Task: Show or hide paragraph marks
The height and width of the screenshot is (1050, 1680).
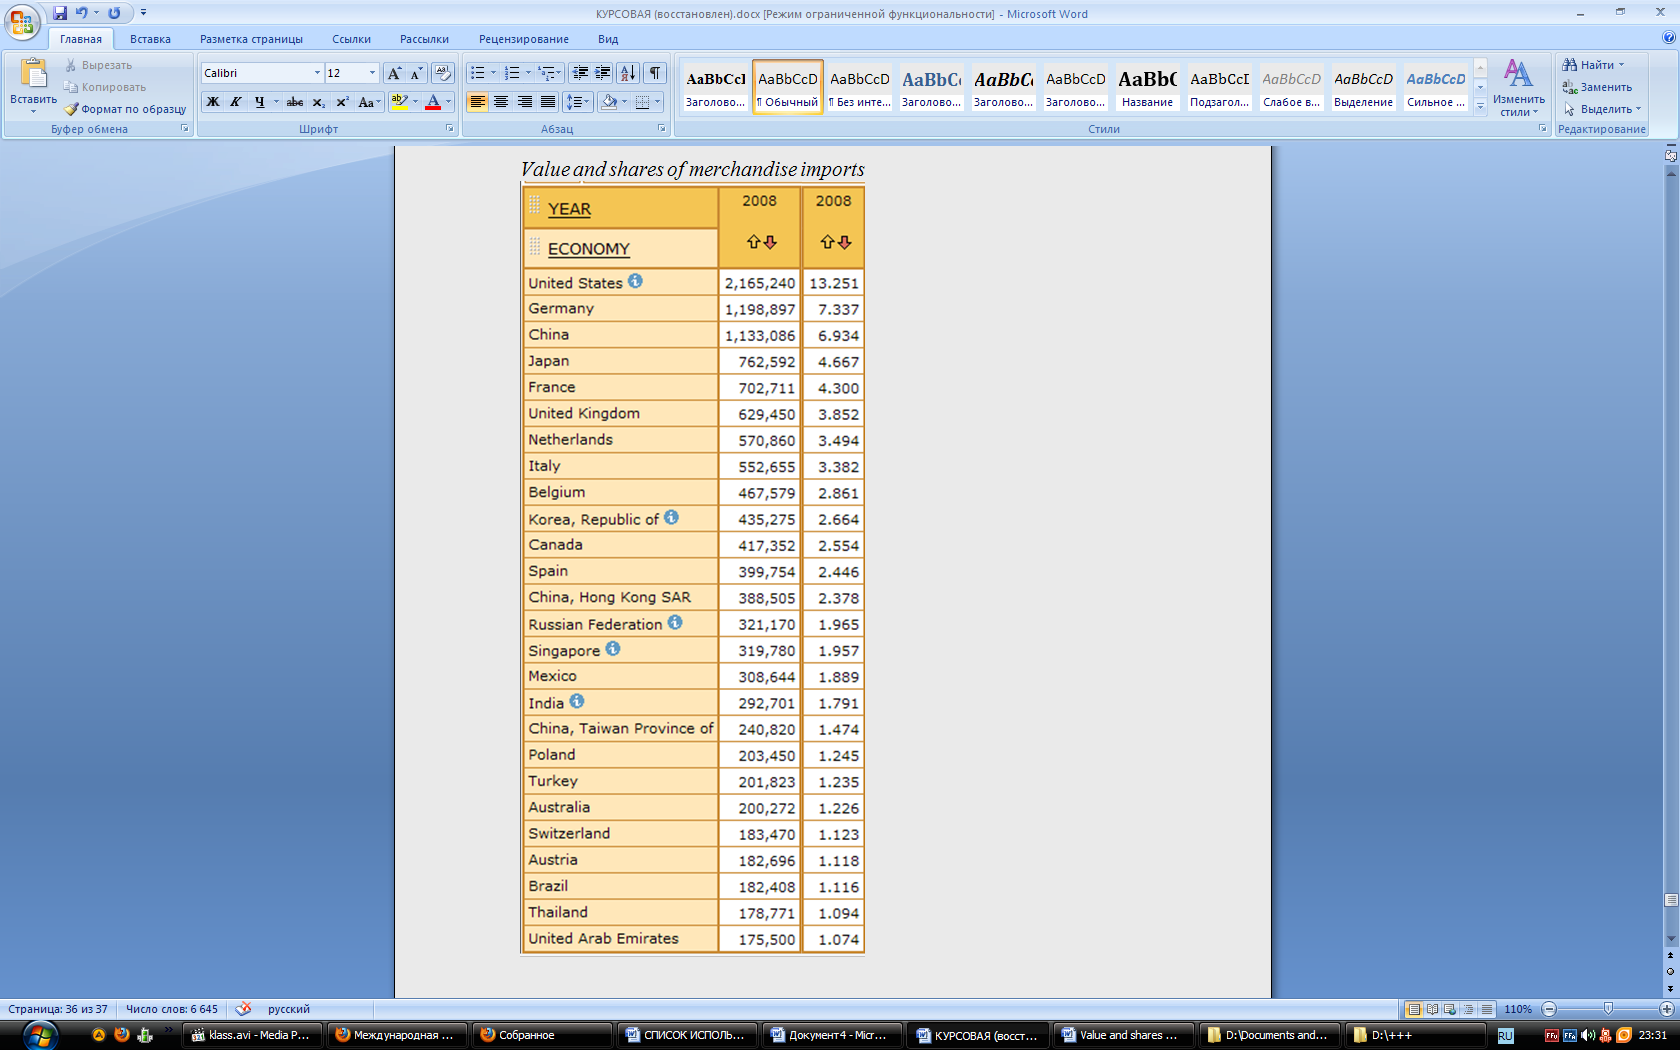Action: click(x=655, y=73)
